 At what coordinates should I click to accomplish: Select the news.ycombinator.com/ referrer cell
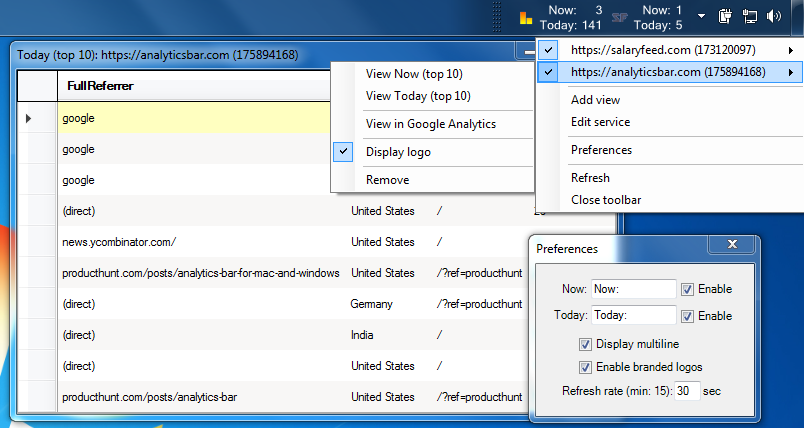click(202, 242)
